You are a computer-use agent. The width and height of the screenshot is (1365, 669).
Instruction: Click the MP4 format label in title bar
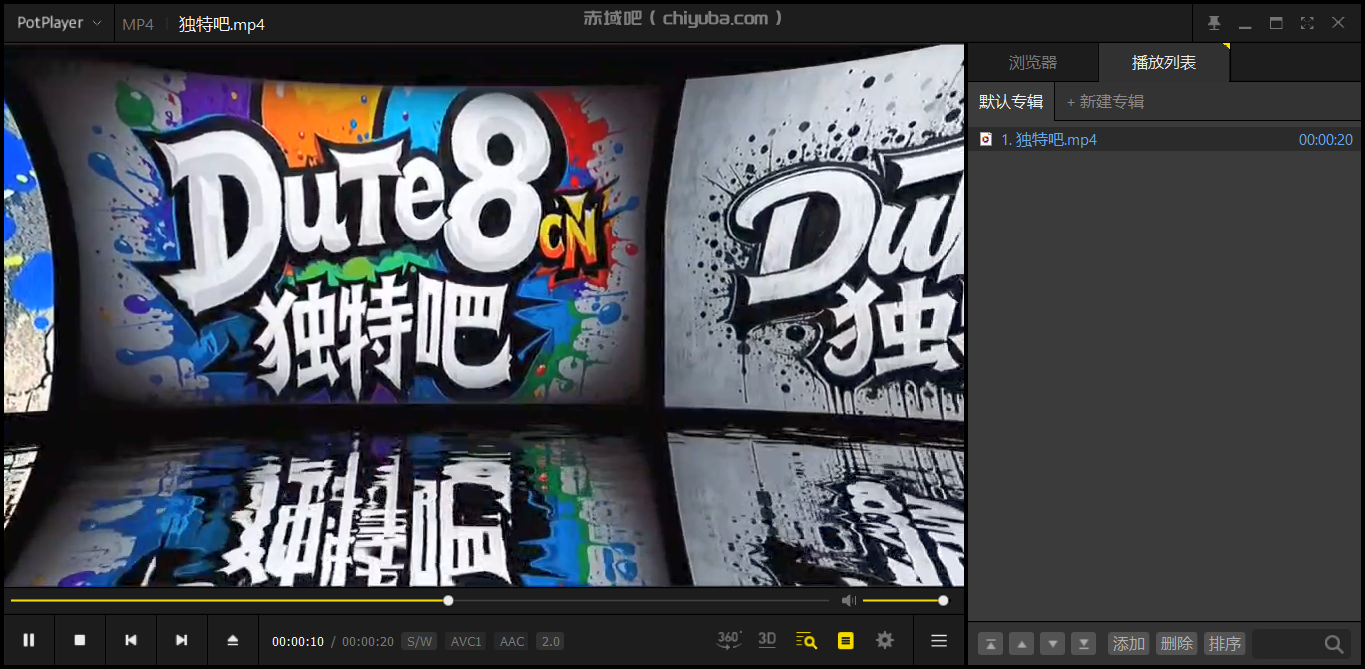pyautogui.click(x=138, y=24)
